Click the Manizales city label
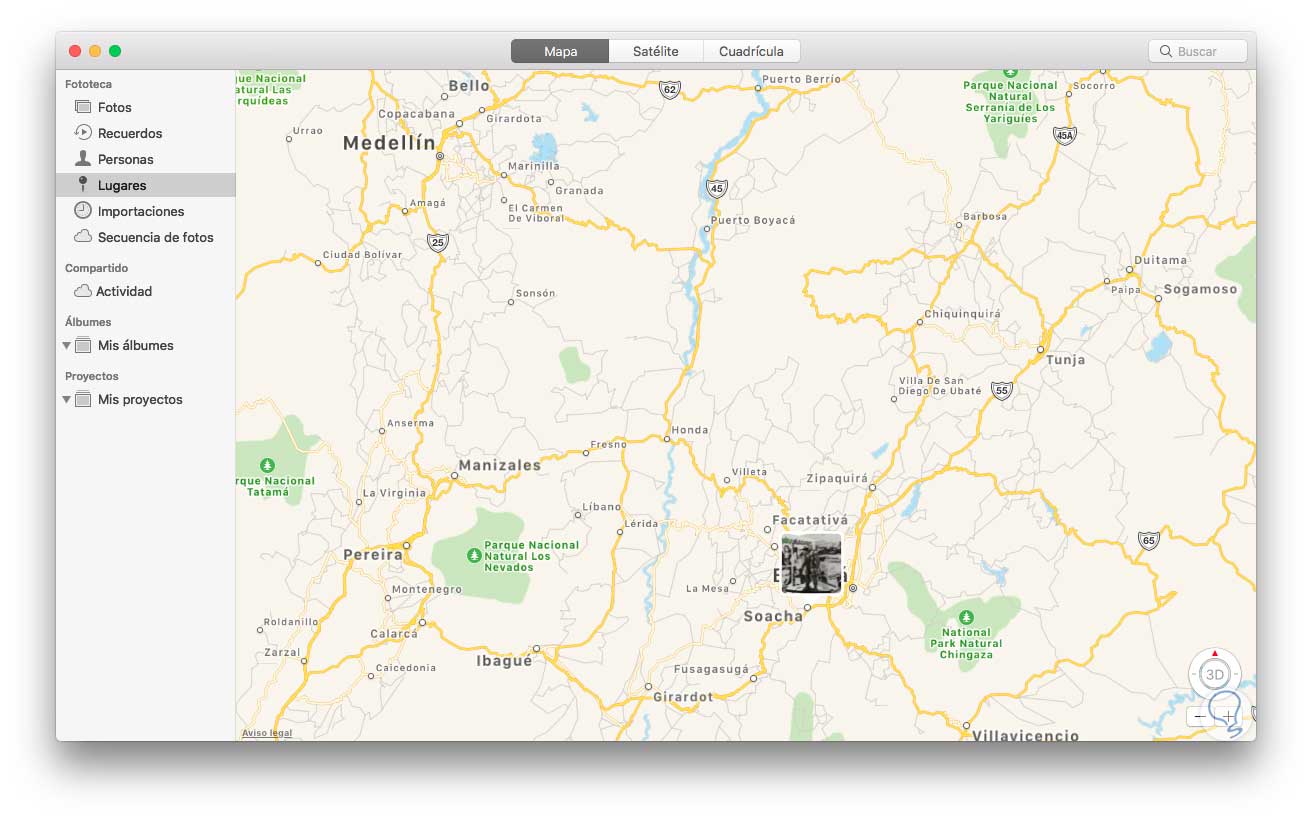The height and width of the screenshot is (821, 1312). coord(499,465)
